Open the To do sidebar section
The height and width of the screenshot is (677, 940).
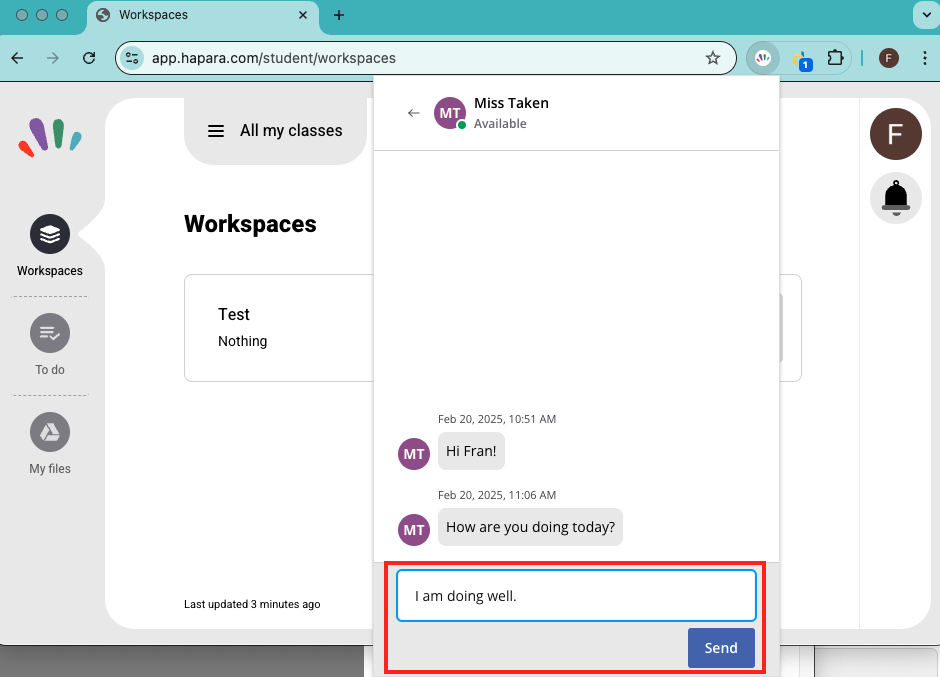[x=50, y=345]
